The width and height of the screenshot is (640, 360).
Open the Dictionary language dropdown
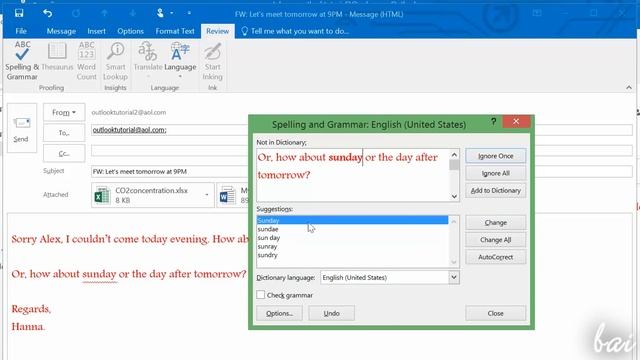coord(453,278)
